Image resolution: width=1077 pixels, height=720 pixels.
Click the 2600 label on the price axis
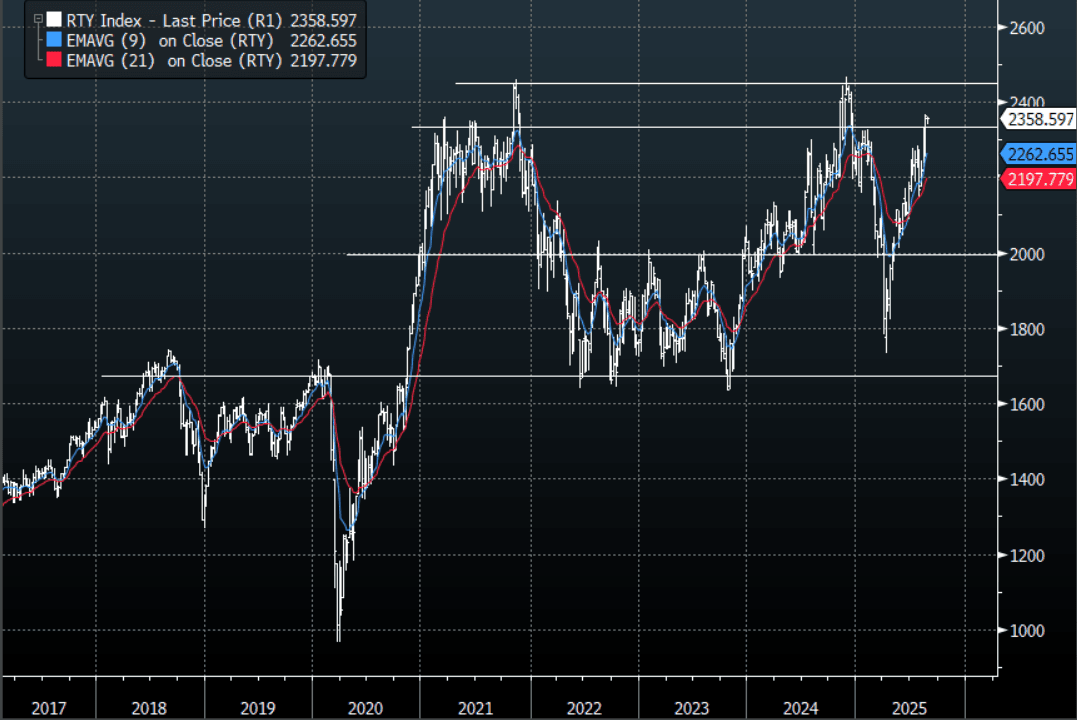click(x=1026, y=28)
